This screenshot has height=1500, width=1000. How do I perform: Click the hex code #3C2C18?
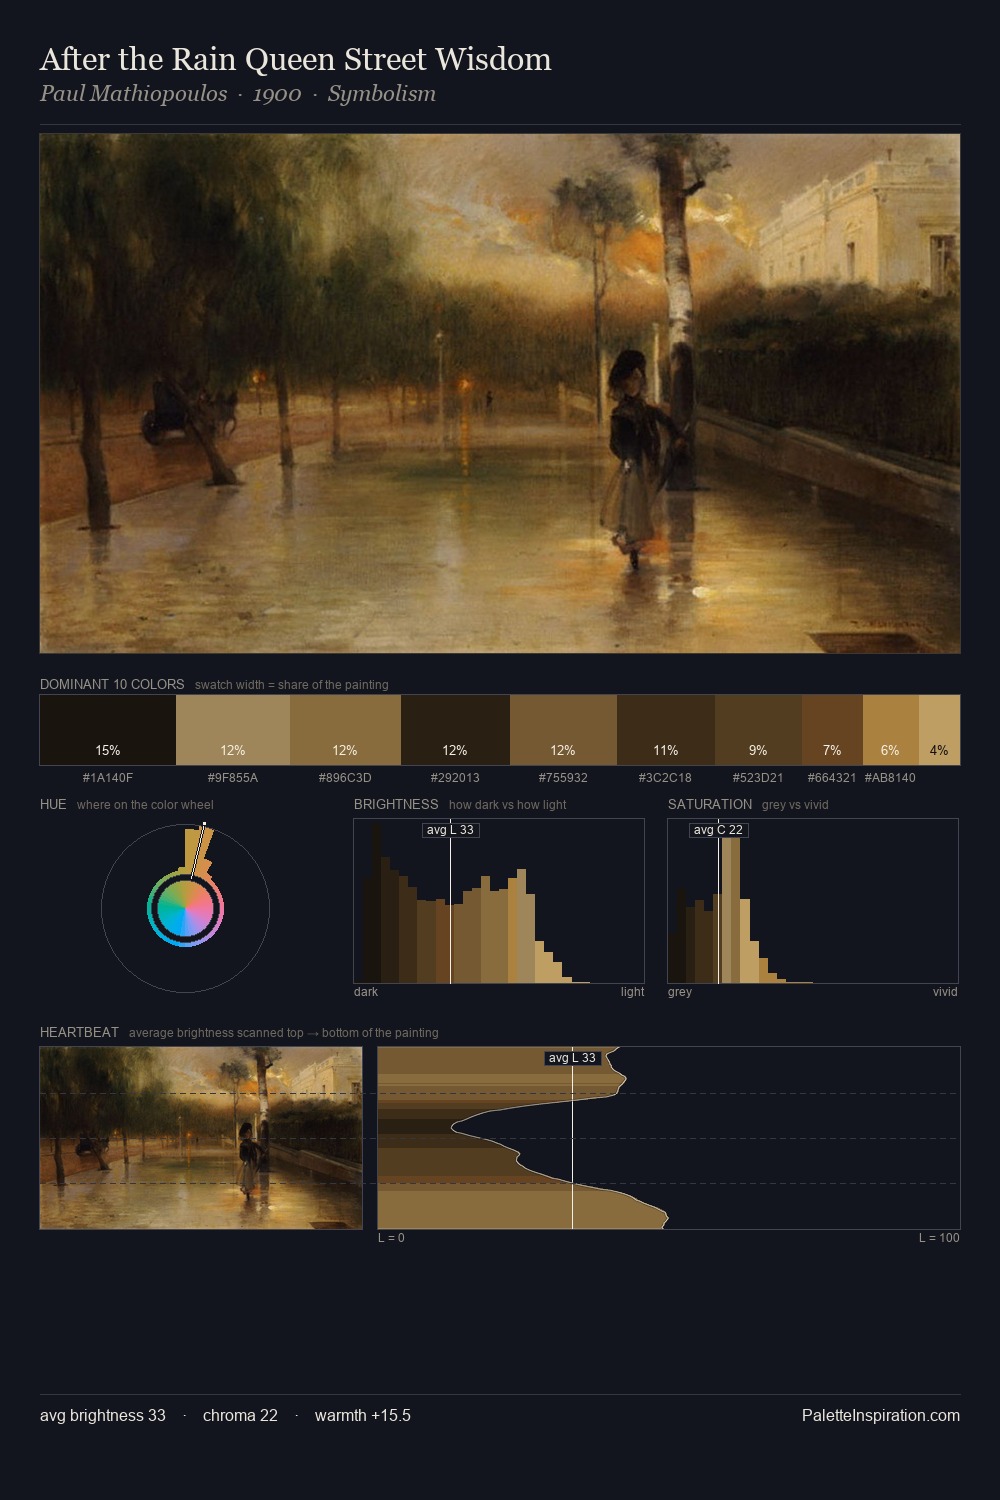click(x=666, y=778)
